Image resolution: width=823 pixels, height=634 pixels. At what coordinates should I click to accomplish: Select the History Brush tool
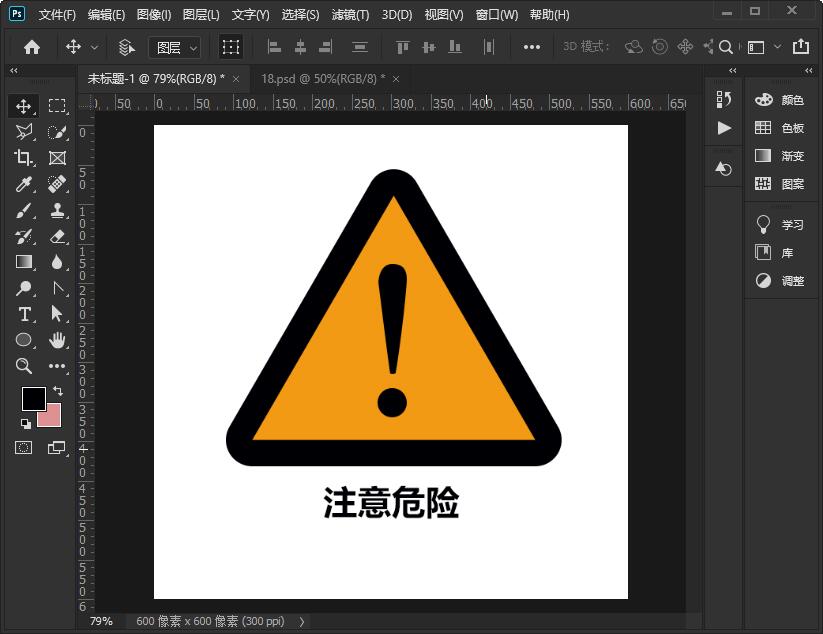(x=23, y=236)
